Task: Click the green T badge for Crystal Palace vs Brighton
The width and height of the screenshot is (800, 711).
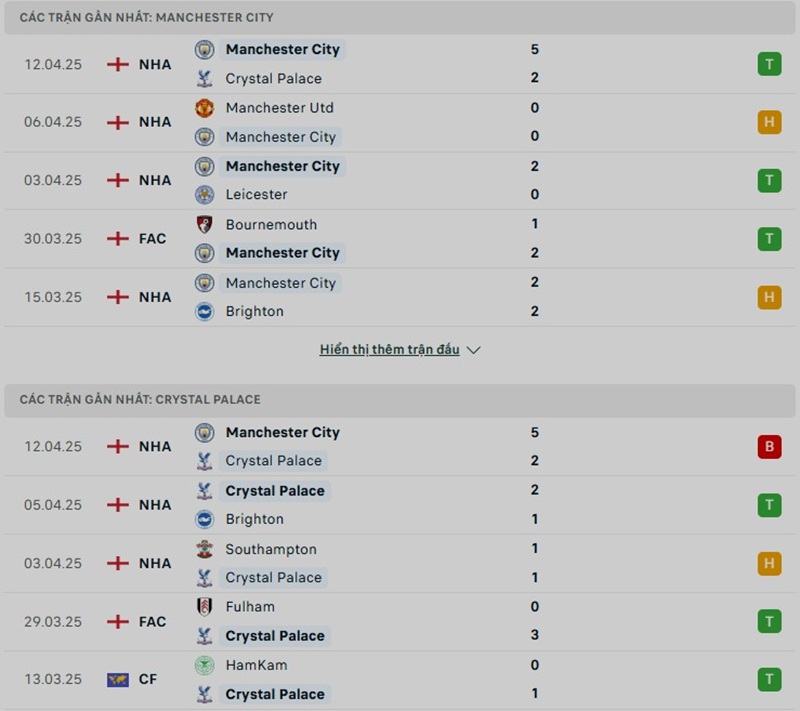Action: pos(769,505)
